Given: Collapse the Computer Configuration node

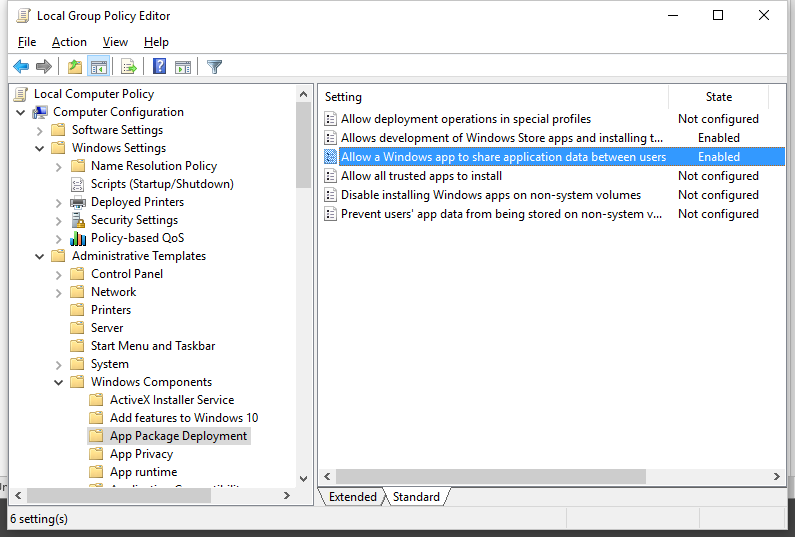Looking at the screenshot, I should (21, 112).
